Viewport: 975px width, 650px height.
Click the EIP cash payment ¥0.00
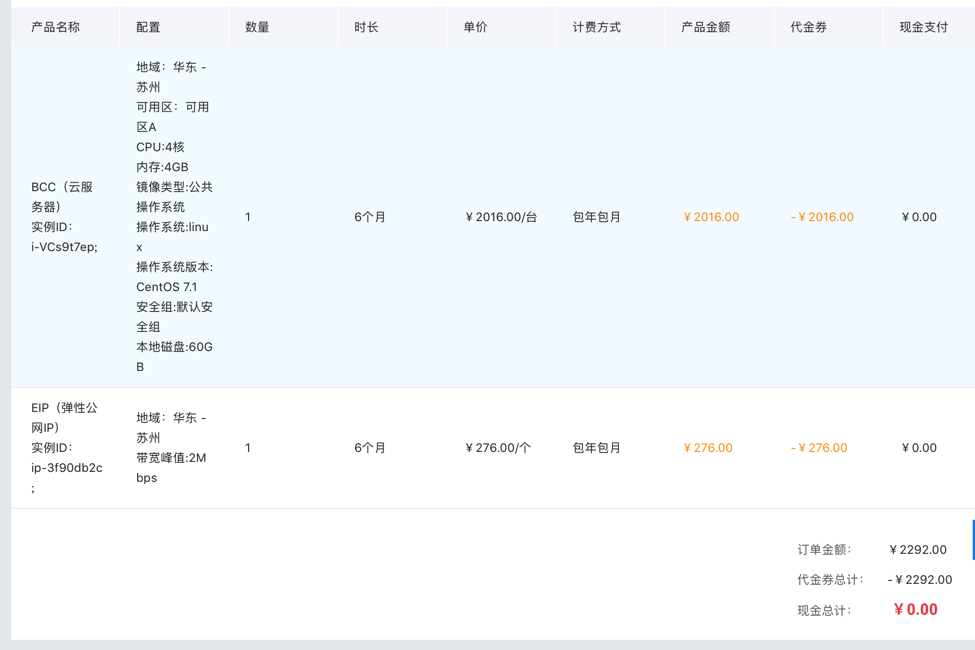point(919,448)
